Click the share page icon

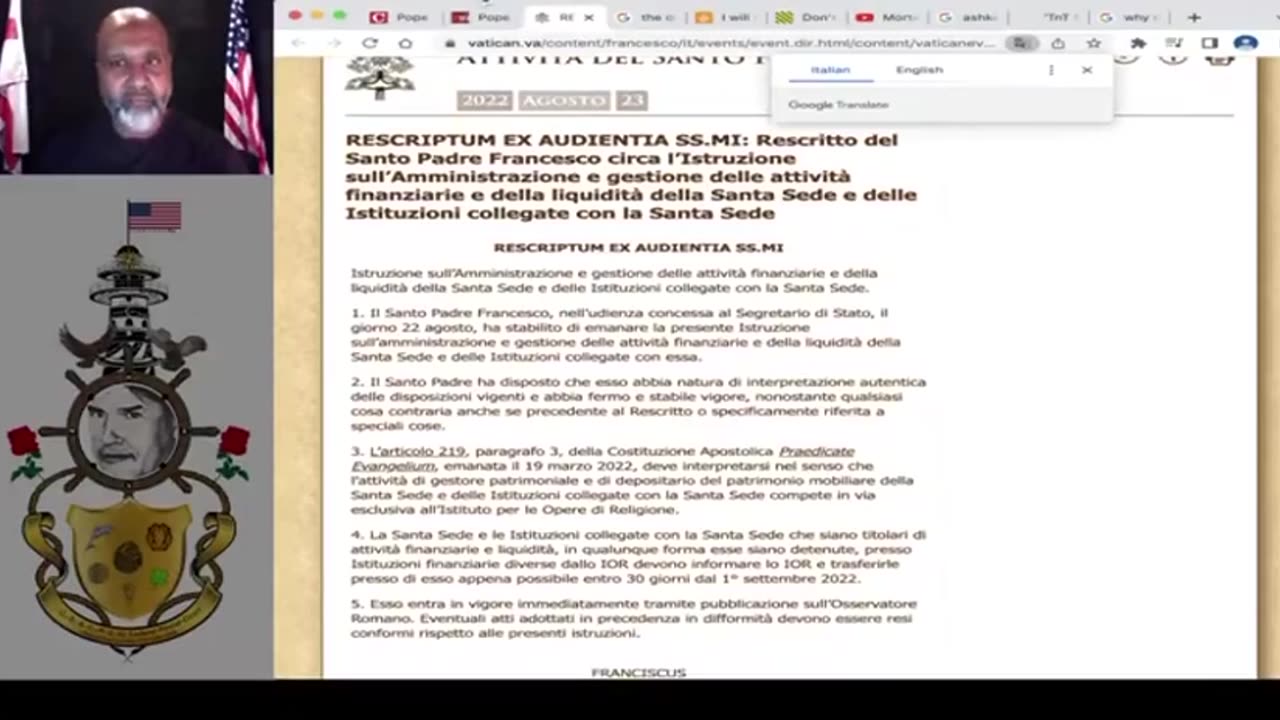(1058, 43)
